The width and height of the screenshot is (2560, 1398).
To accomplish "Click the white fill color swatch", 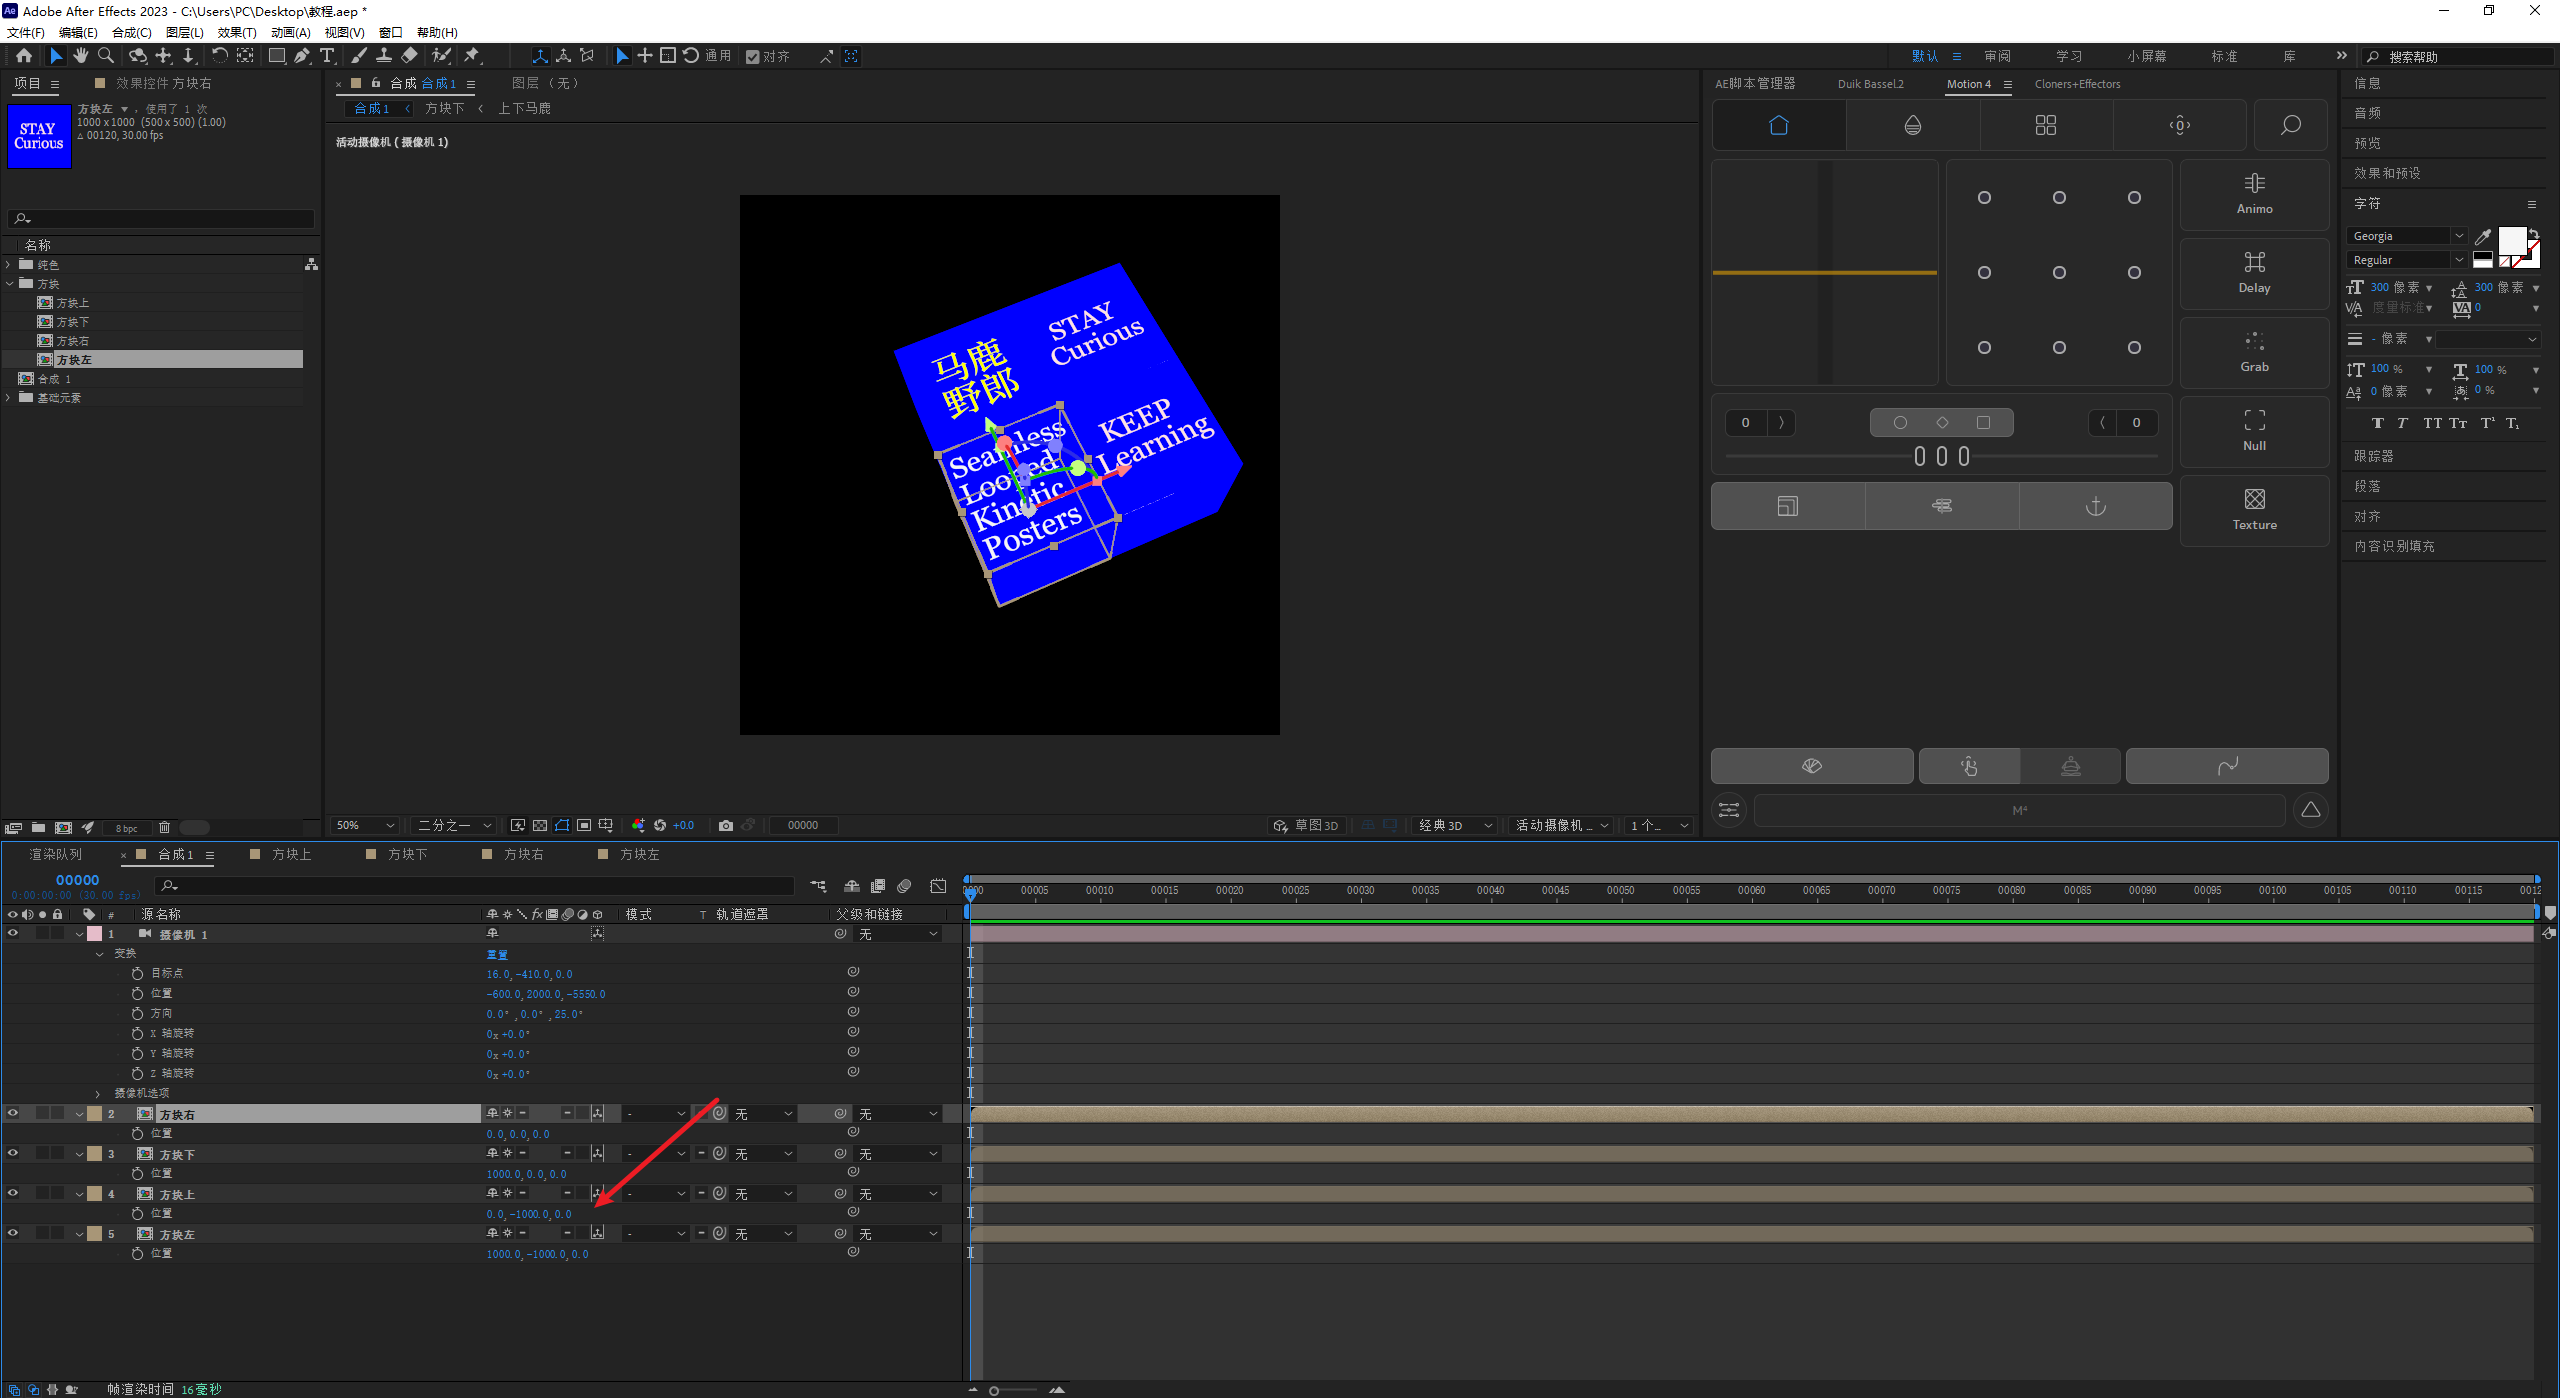I will click(x=2511, y=240).
